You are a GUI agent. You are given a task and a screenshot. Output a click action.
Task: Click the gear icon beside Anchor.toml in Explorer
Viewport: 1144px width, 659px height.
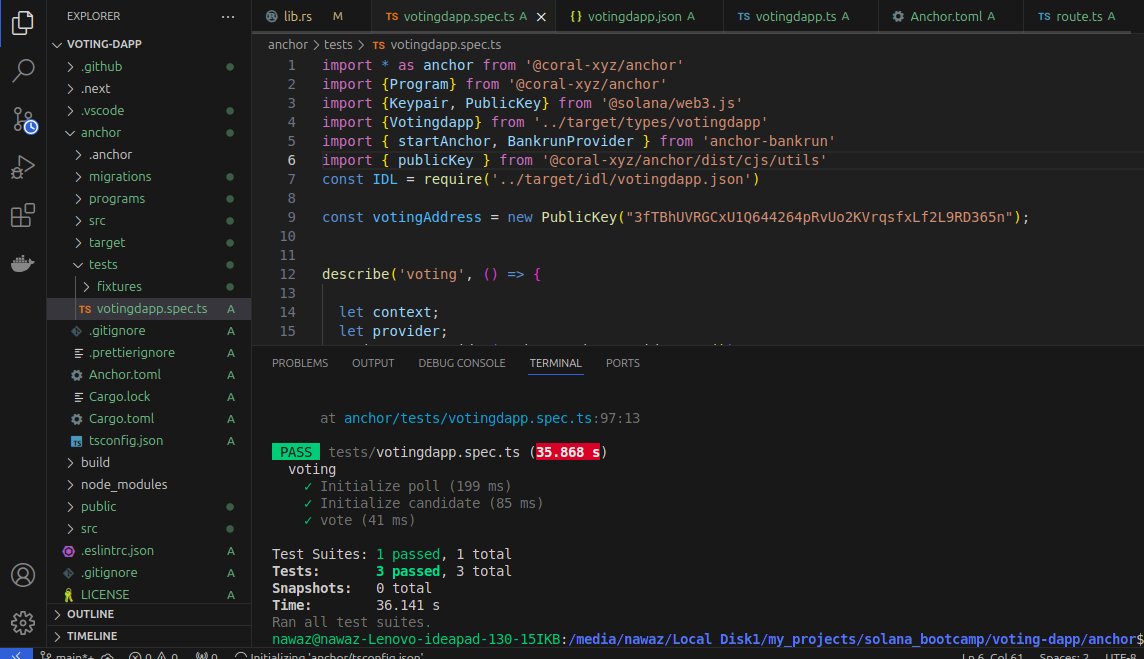pyautogui.click(x=77, y=375)
